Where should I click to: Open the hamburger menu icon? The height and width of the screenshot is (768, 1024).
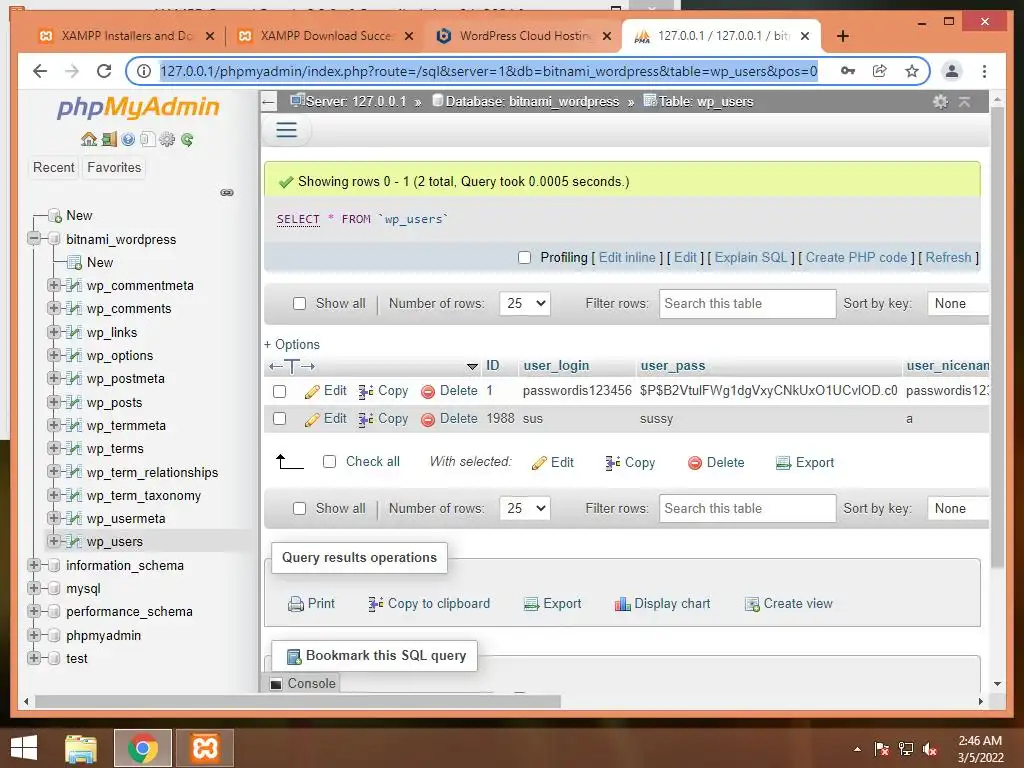[287, 129]
